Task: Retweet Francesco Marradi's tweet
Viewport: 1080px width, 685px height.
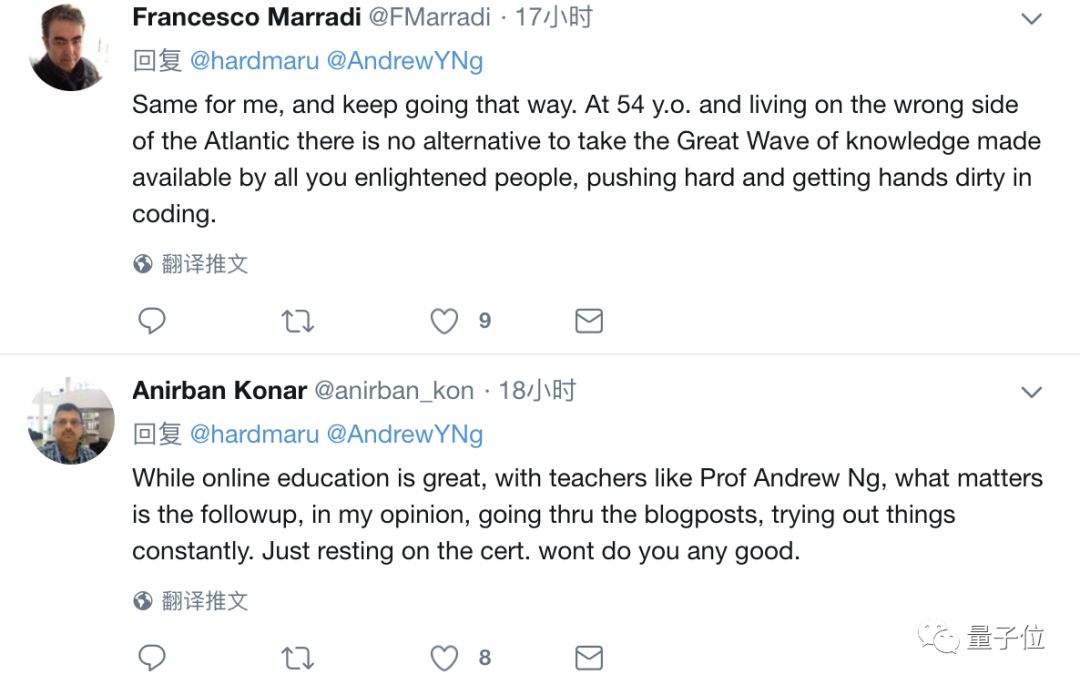Action: pos(297,321)
